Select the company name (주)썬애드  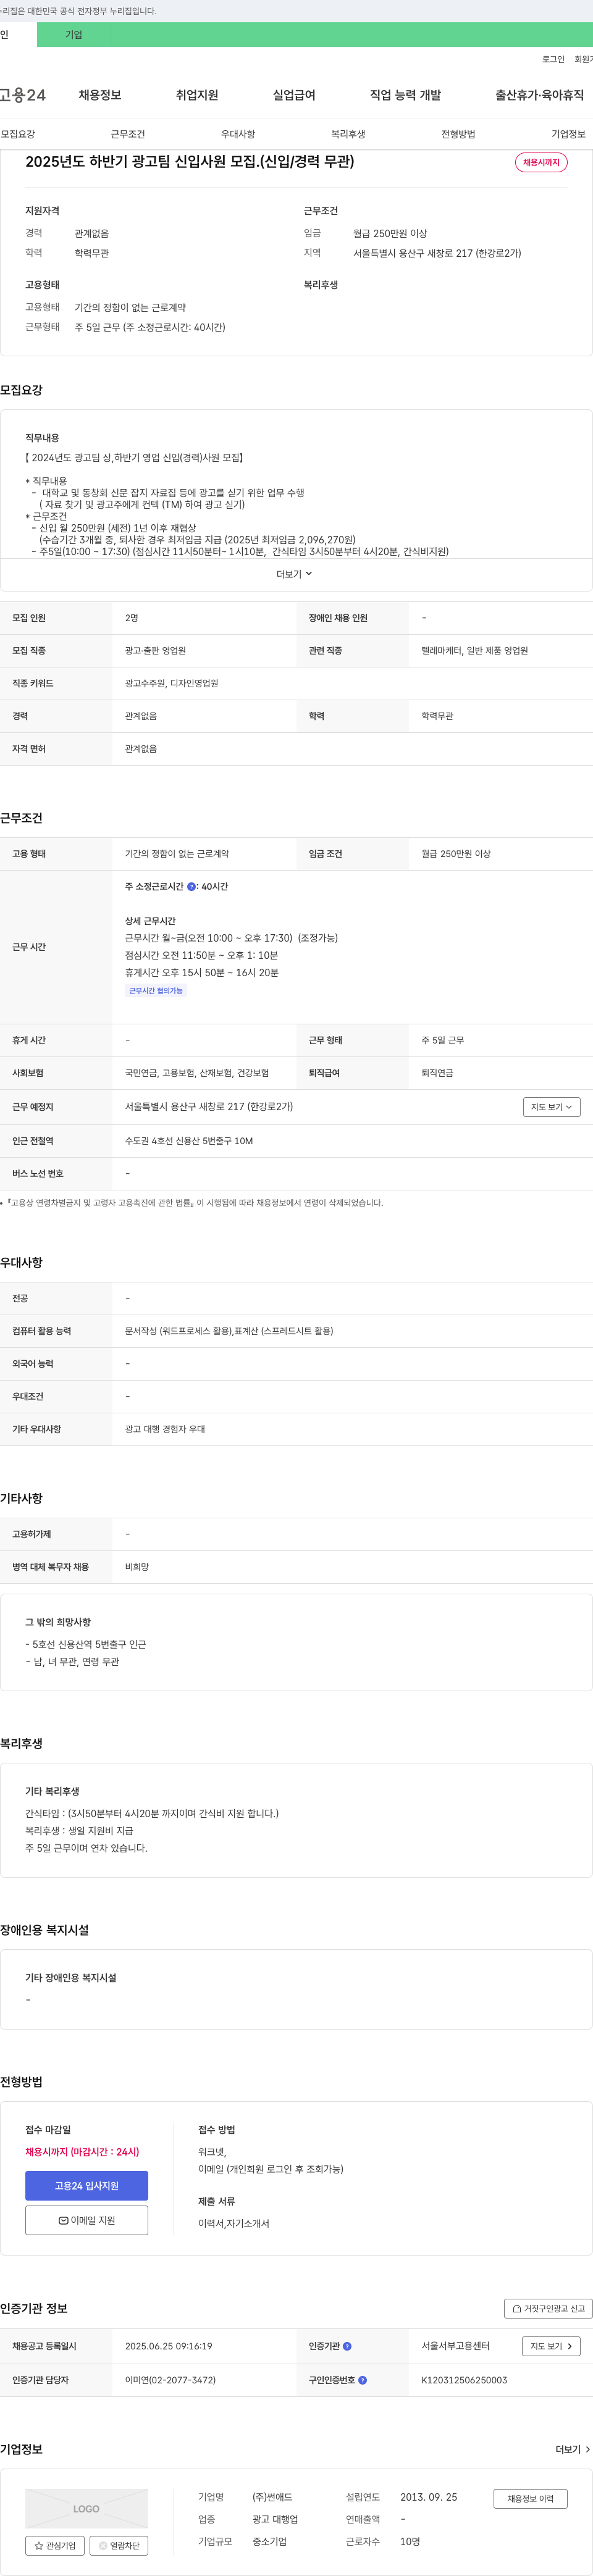coord(272,2497)
